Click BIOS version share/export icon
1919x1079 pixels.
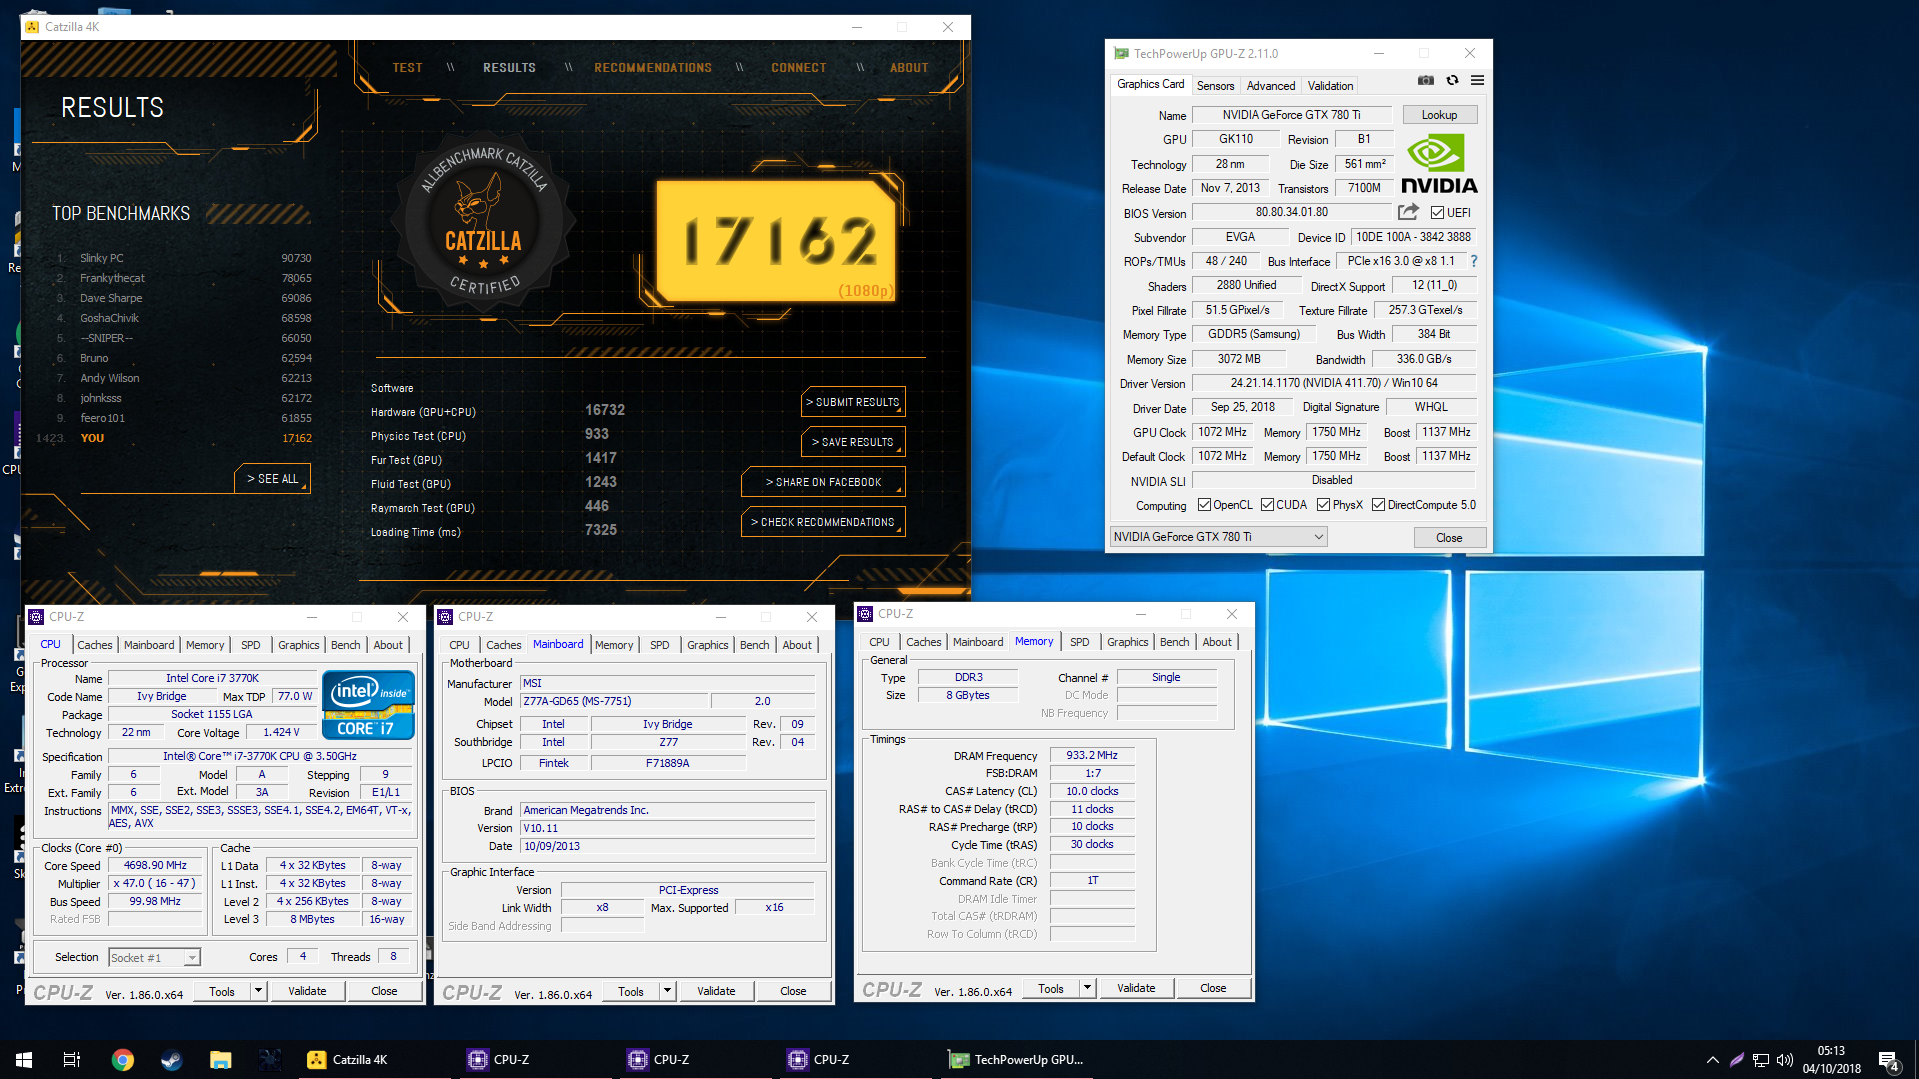point(1408,212)
